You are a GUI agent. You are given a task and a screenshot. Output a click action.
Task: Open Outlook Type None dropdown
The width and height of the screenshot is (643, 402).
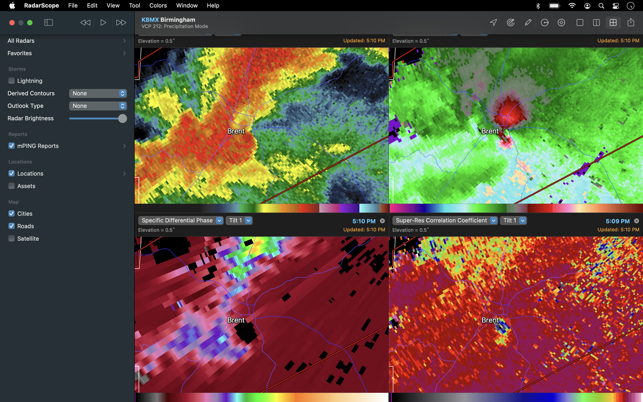[x=98, y=106]
